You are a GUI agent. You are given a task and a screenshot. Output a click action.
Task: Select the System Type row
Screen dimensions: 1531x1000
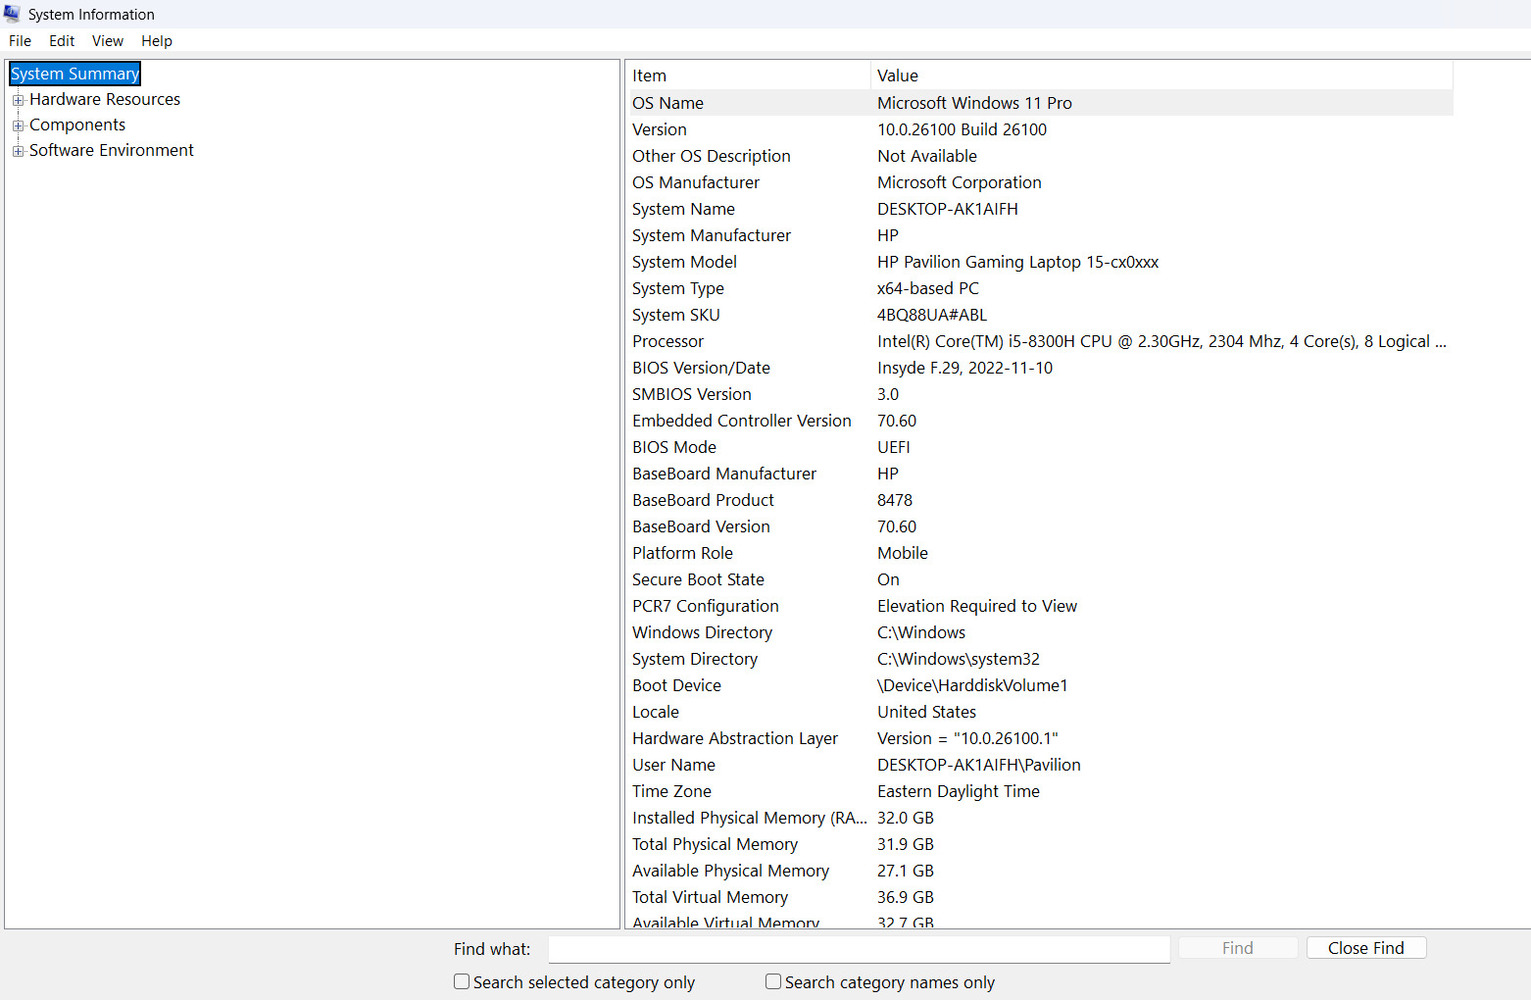click(x=1040, y=288)
